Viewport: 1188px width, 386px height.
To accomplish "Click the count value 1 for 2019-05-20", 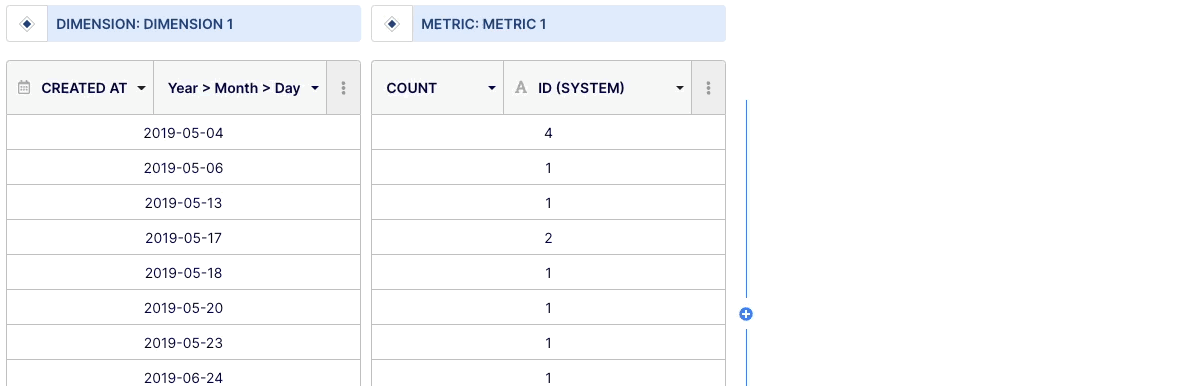I will [x=549, y=307].
